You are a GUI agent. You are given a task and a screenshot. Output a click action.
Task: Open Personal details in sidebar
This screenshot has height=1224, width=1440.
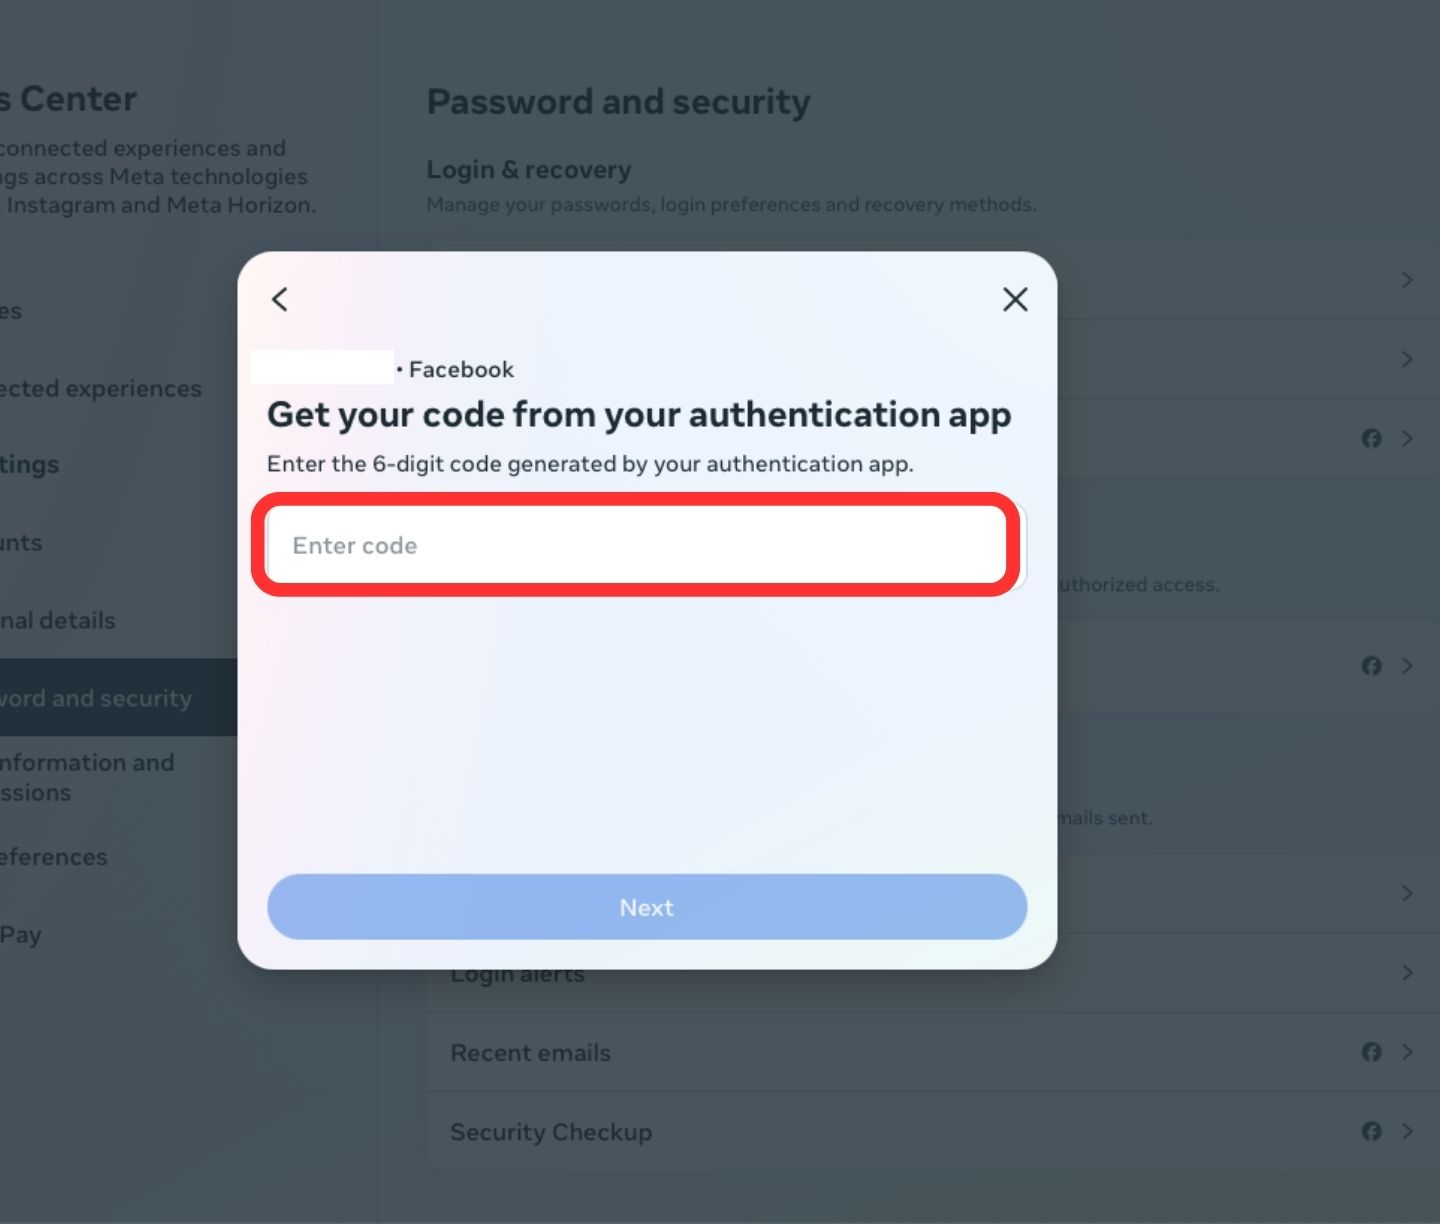tap(58, 620)
